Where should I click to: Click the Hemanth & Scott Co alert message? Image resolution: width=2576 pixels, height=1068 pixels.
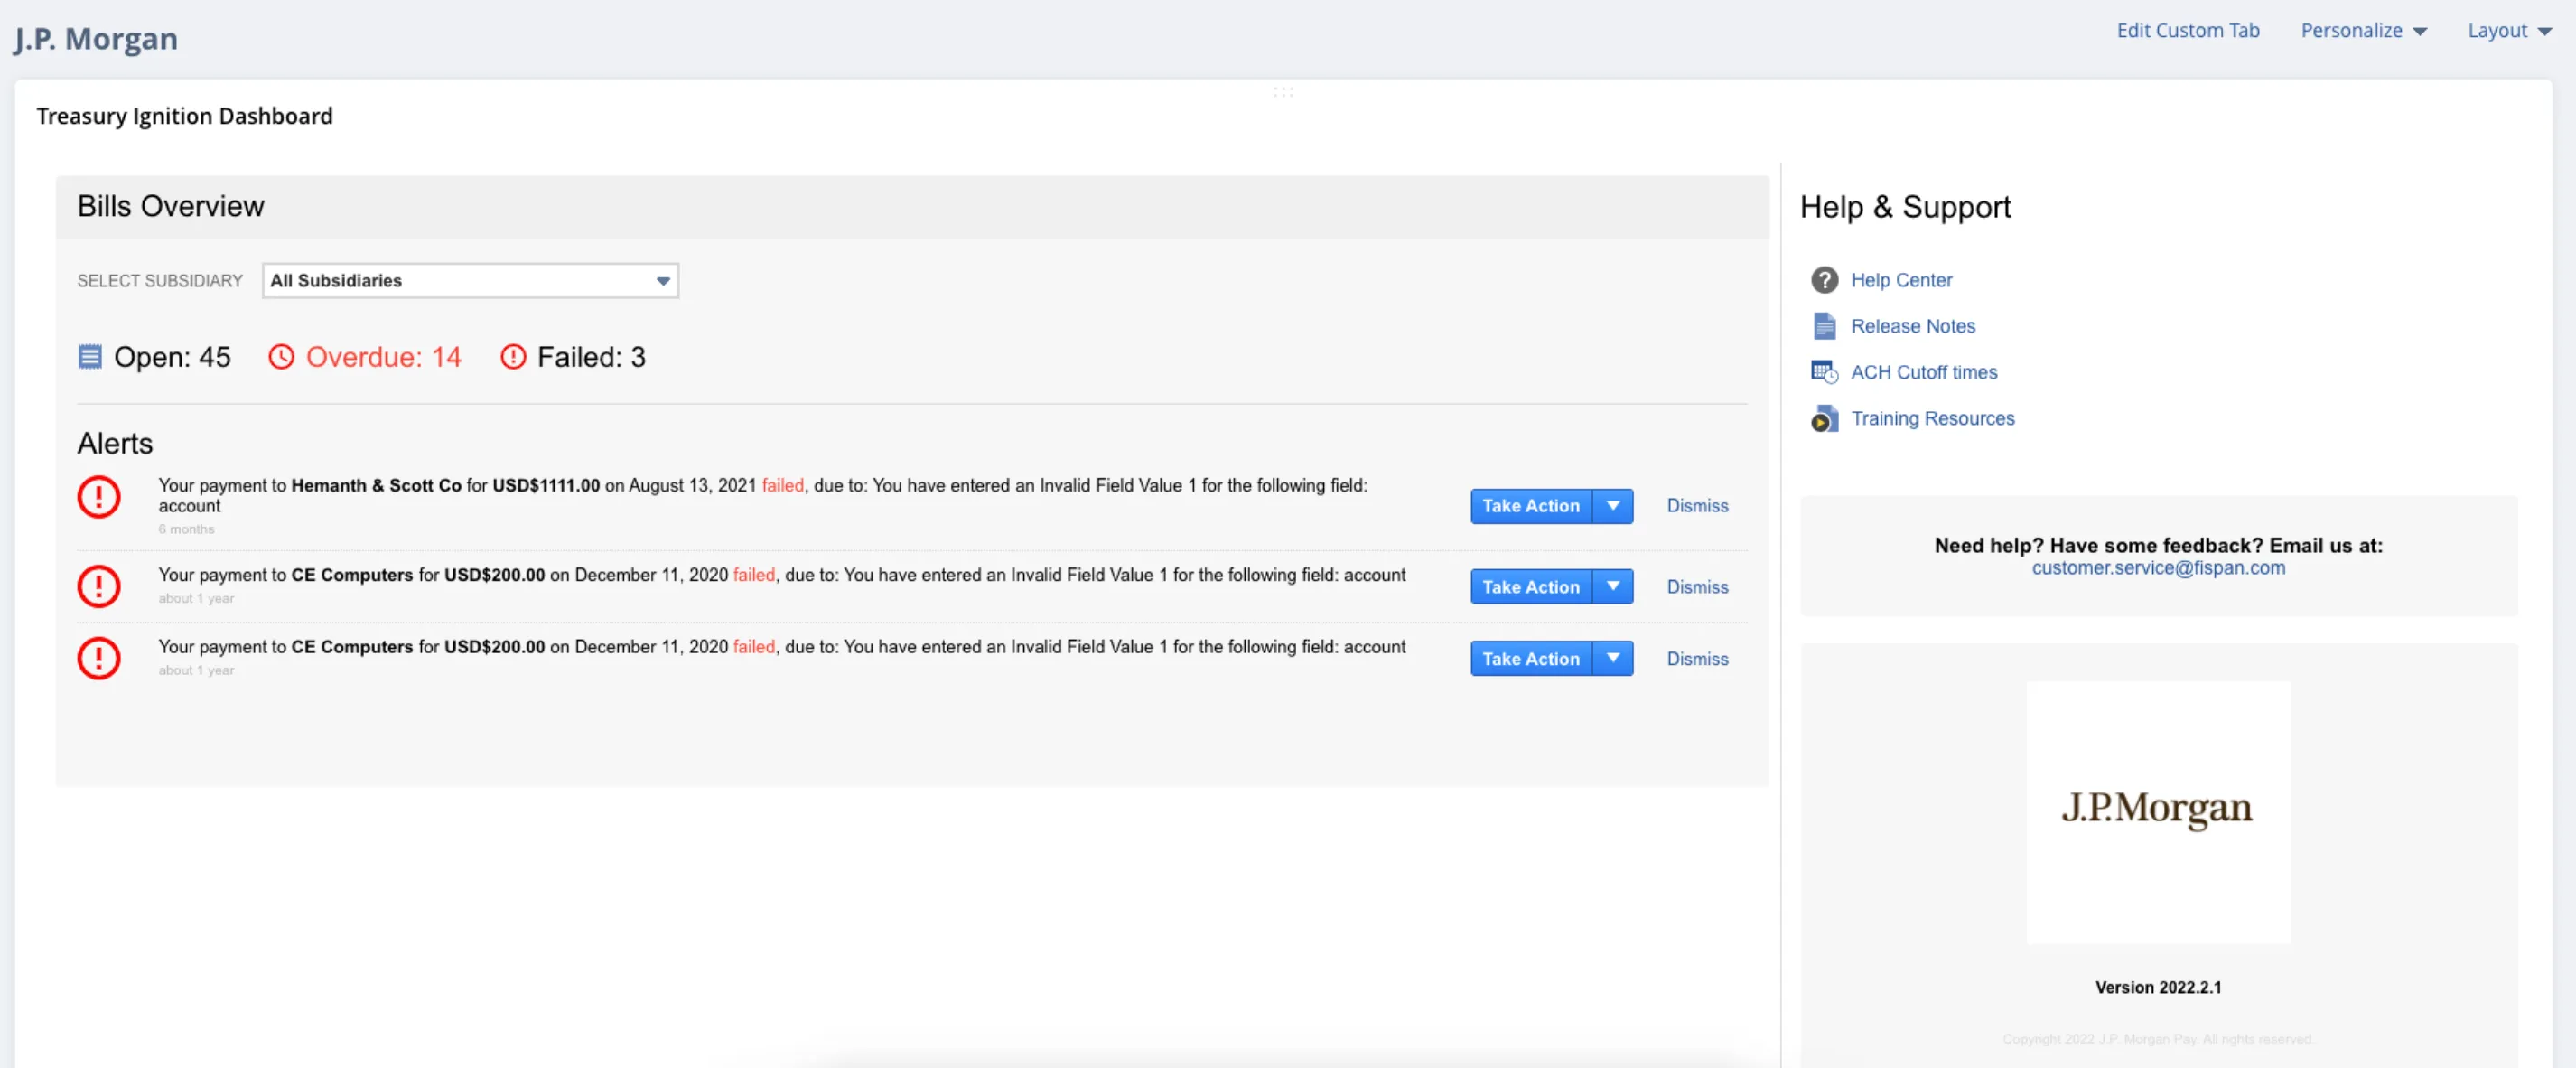762,495
